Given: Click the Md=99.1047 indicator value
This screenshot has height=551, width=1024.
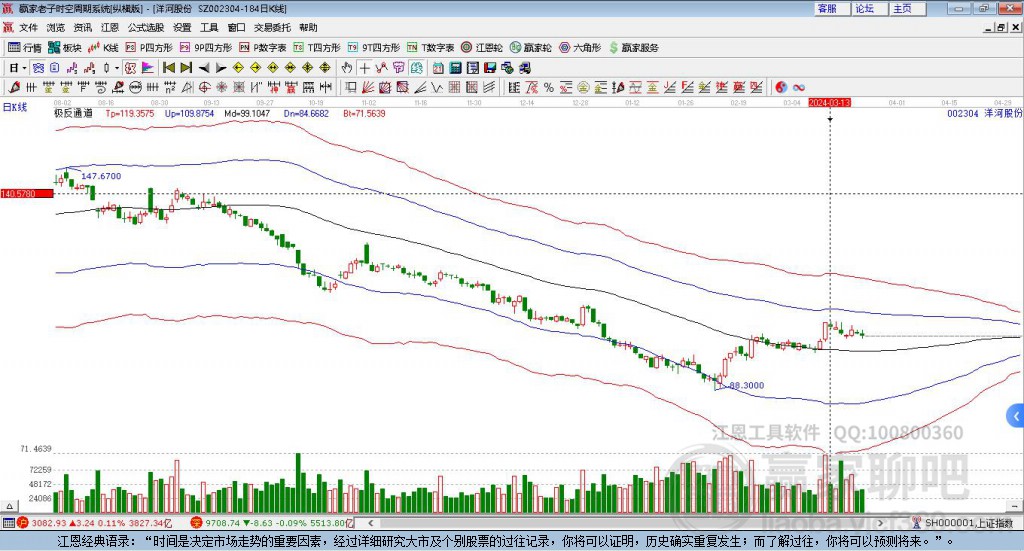Looking at the screenshot, I should point(247,113).
